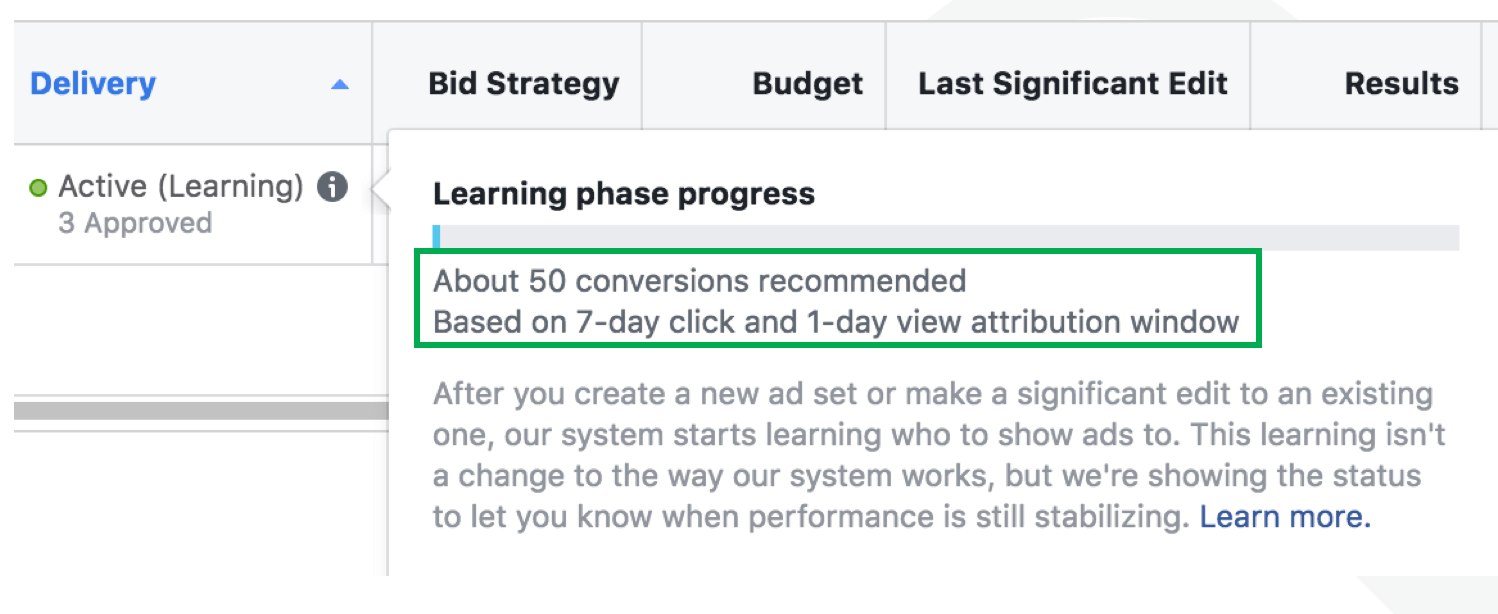
Task: Select the Budget column header
Action: [807, 84]
